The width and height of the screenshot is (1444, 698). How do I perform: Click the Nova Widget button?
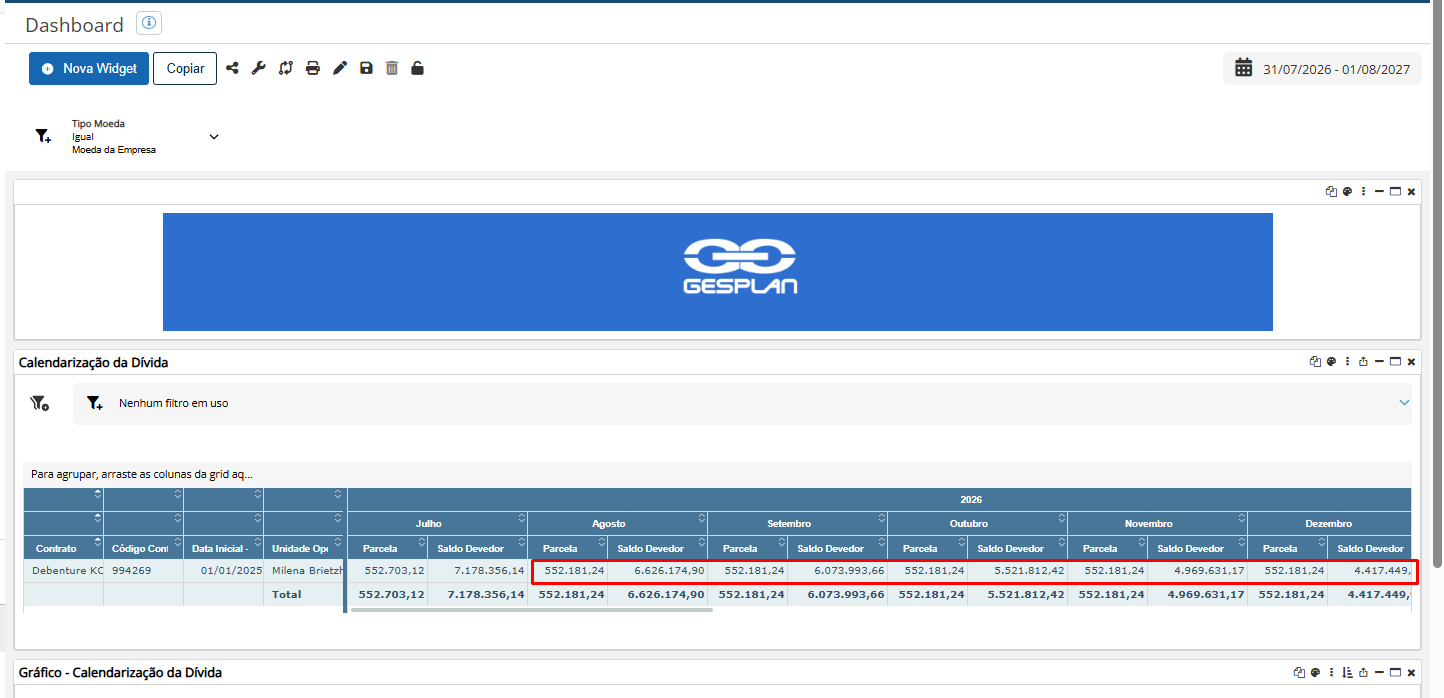pos(89,68)
